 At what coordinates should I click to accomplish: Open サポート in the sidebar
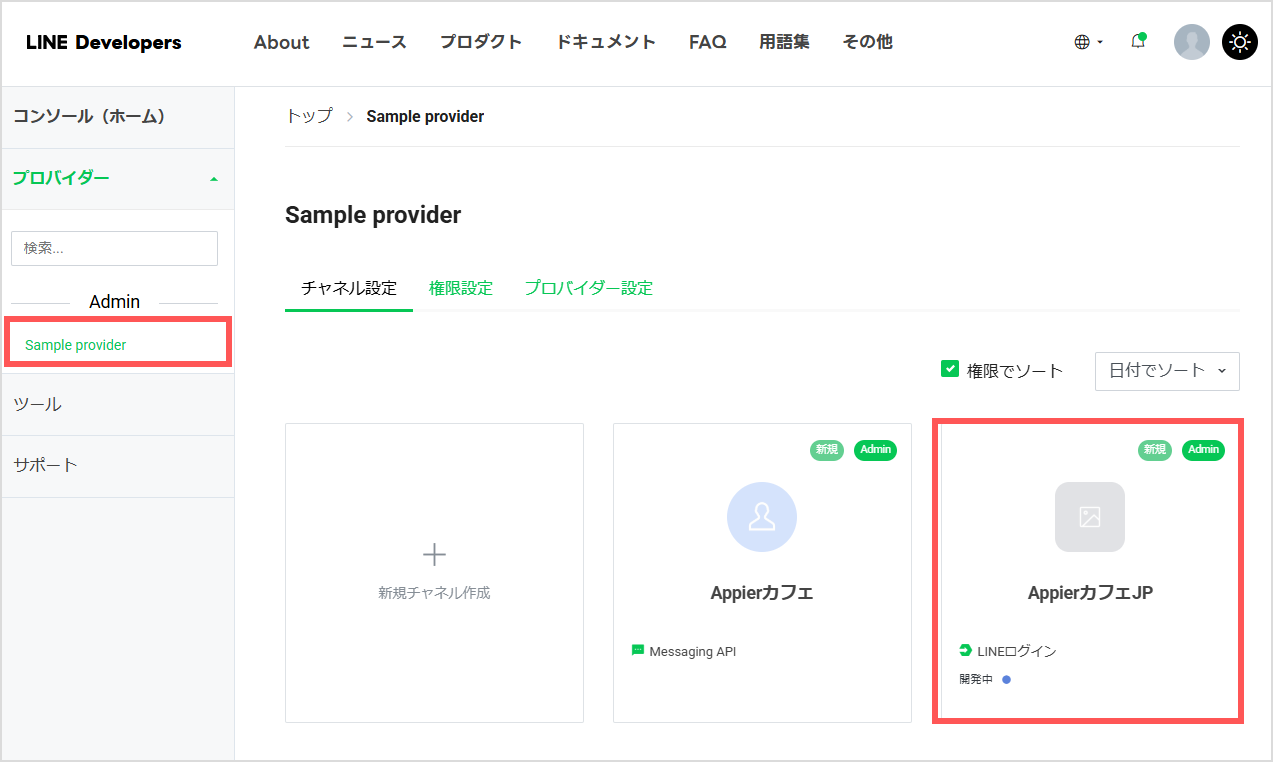click(118, 465)
